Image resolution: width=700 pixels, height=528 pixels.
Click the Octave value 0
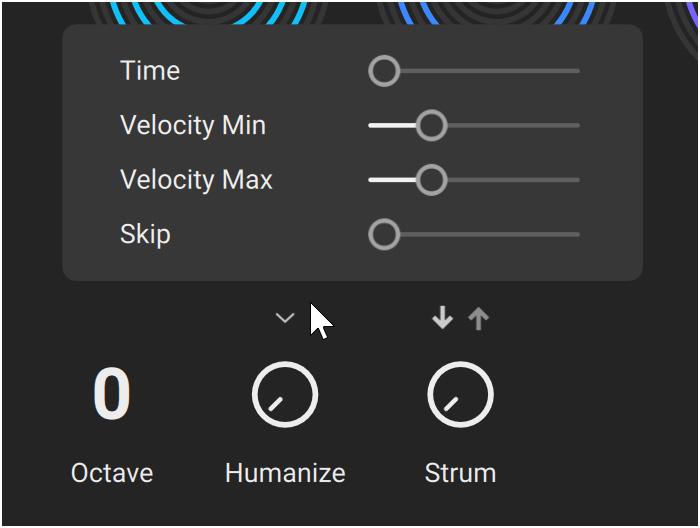pyautogui.click(x=111, y=395)
